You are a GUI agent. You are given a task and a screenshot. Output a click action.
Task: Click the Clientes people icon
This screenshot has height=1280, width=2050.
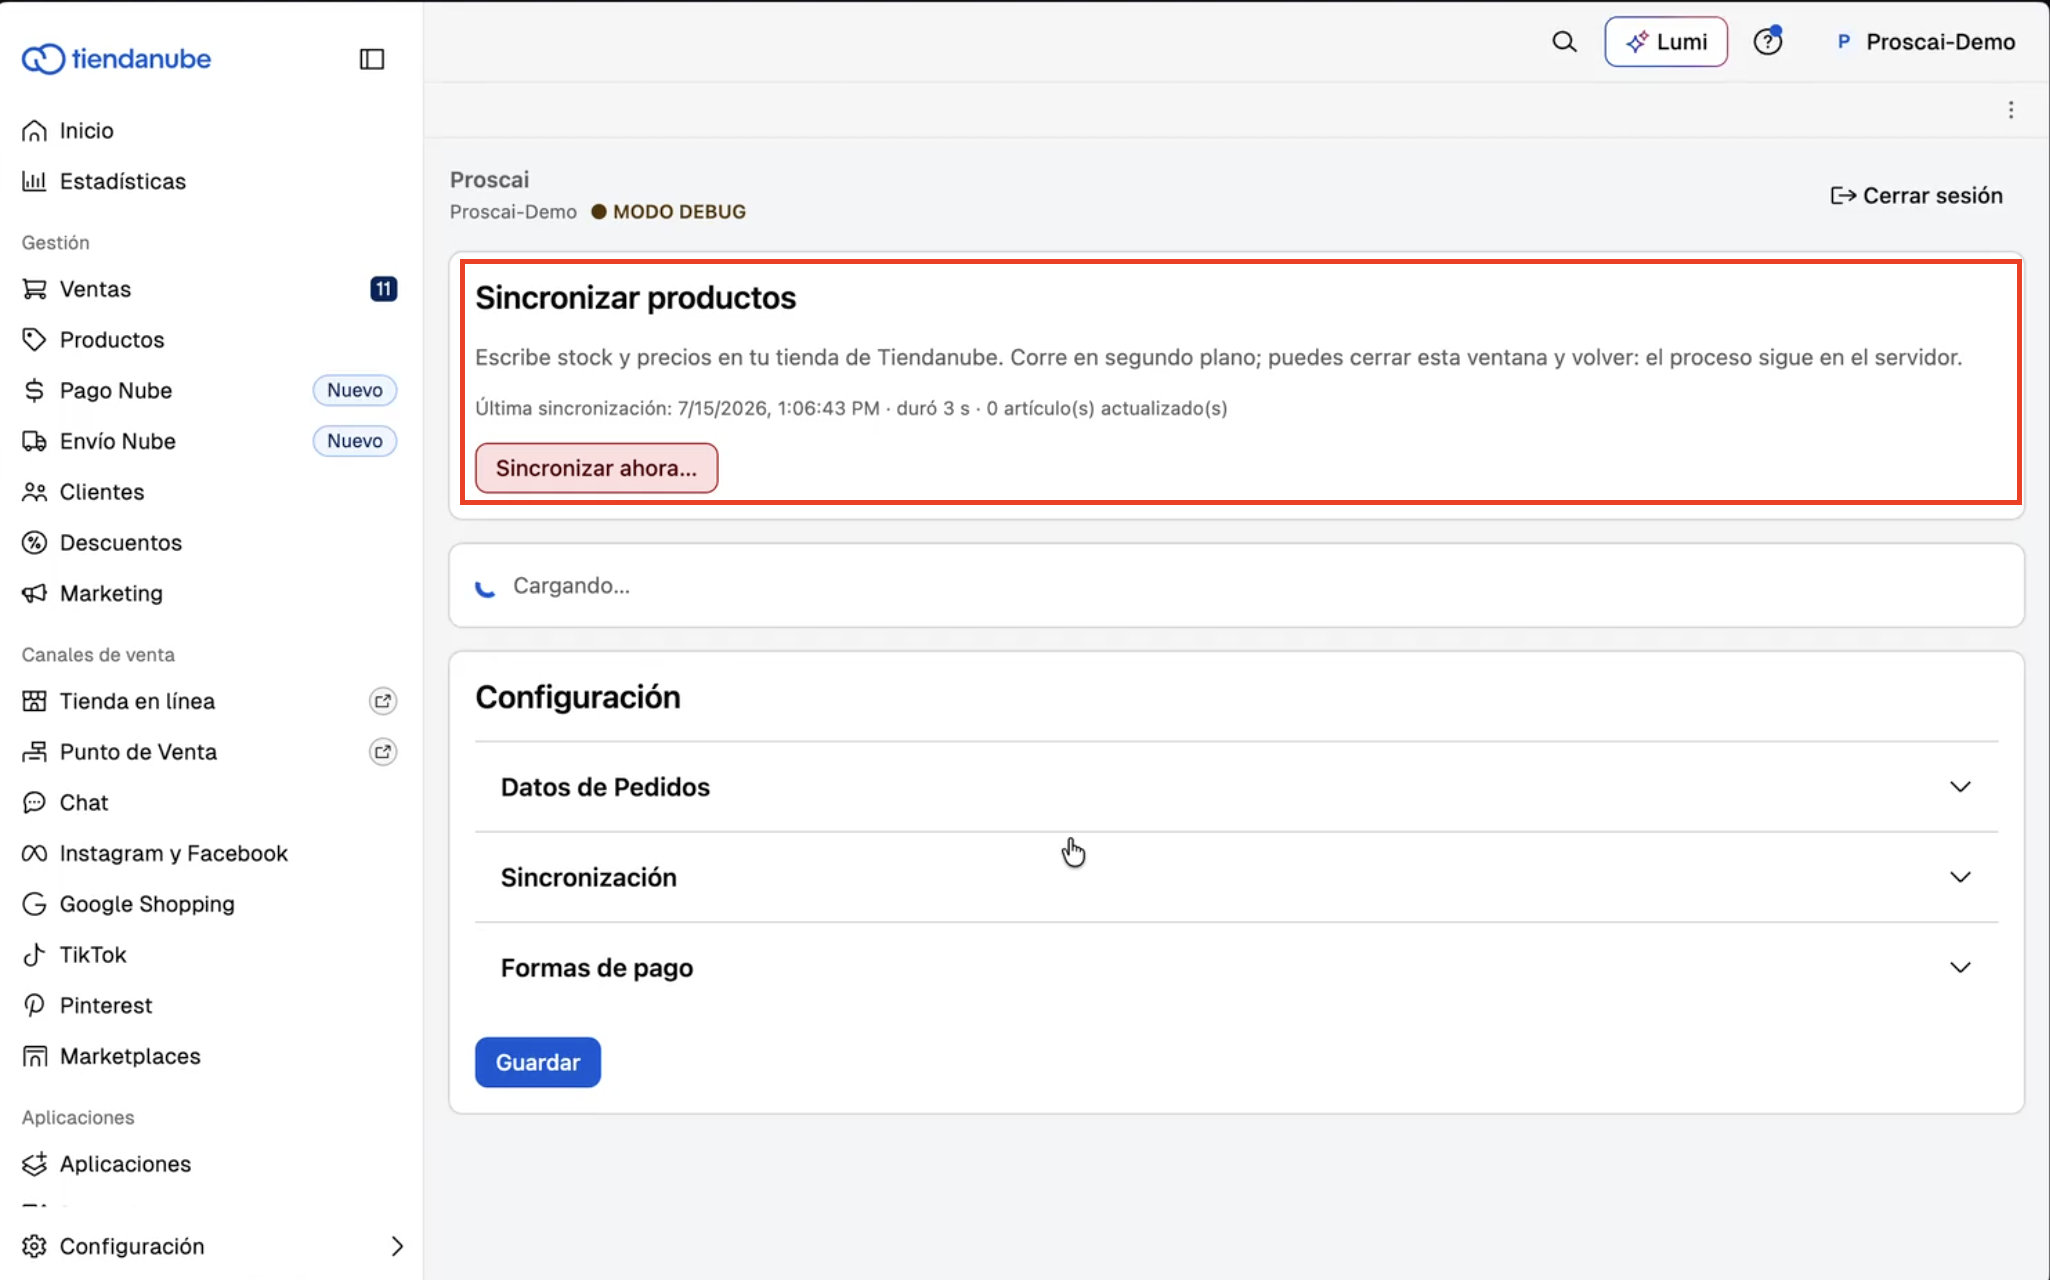click(35, 493)
